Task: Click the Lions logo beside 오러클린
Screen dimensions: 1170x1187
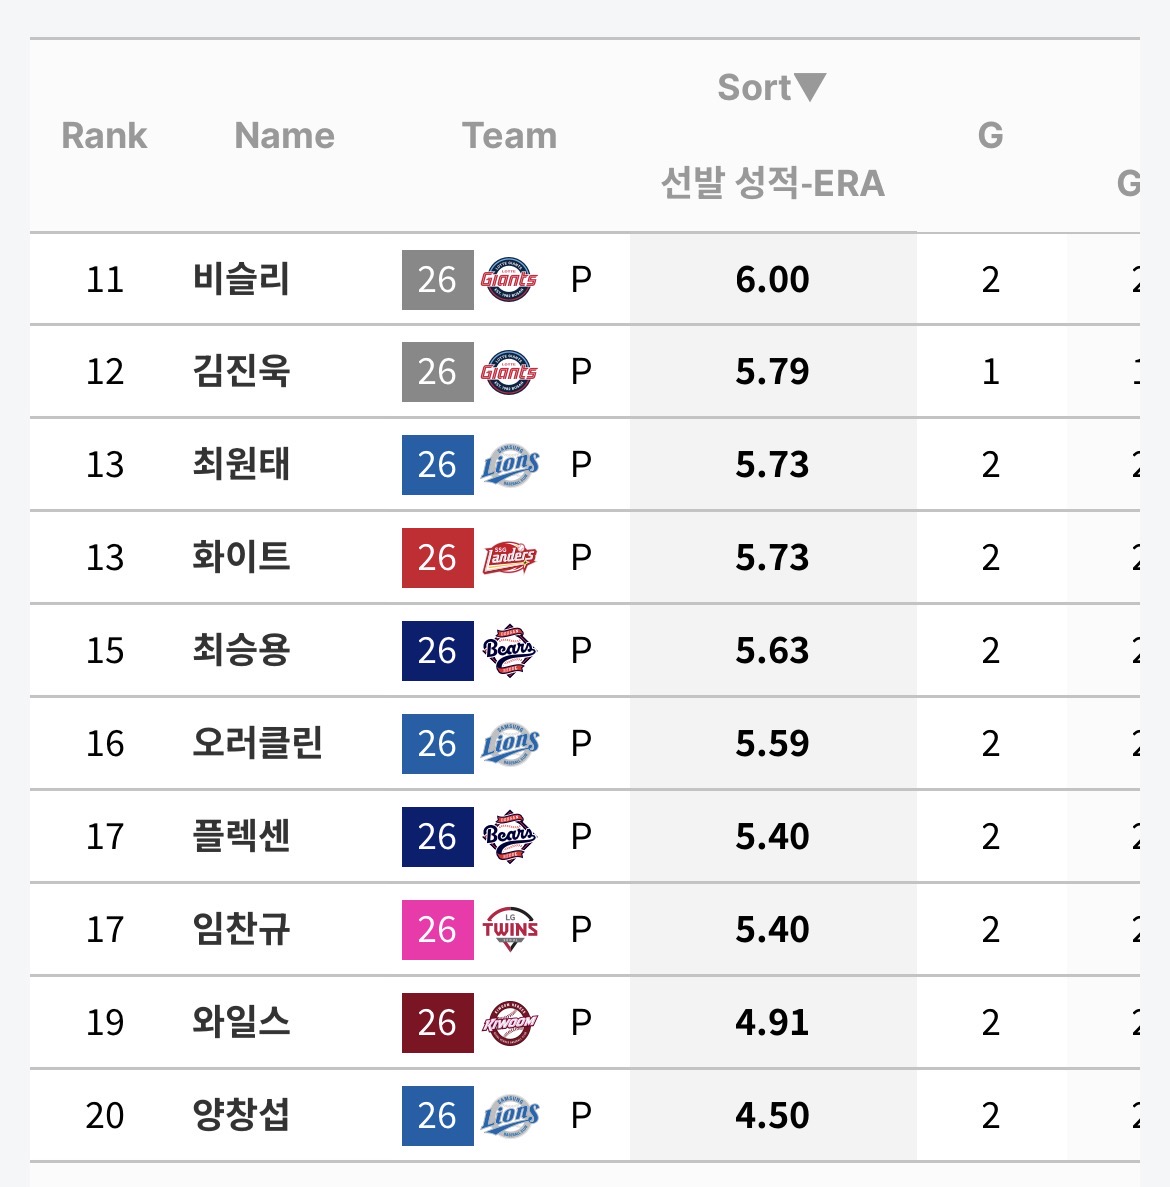Action: pos(509,744)
